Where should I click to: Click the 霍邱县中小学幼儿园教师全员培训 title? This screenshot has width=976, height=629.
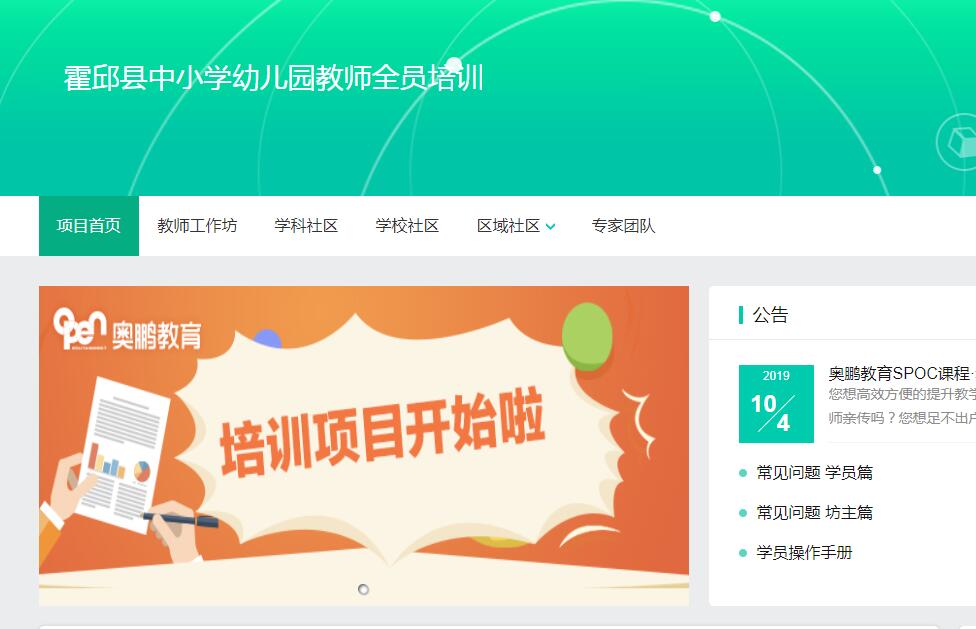tap(273, 78)
